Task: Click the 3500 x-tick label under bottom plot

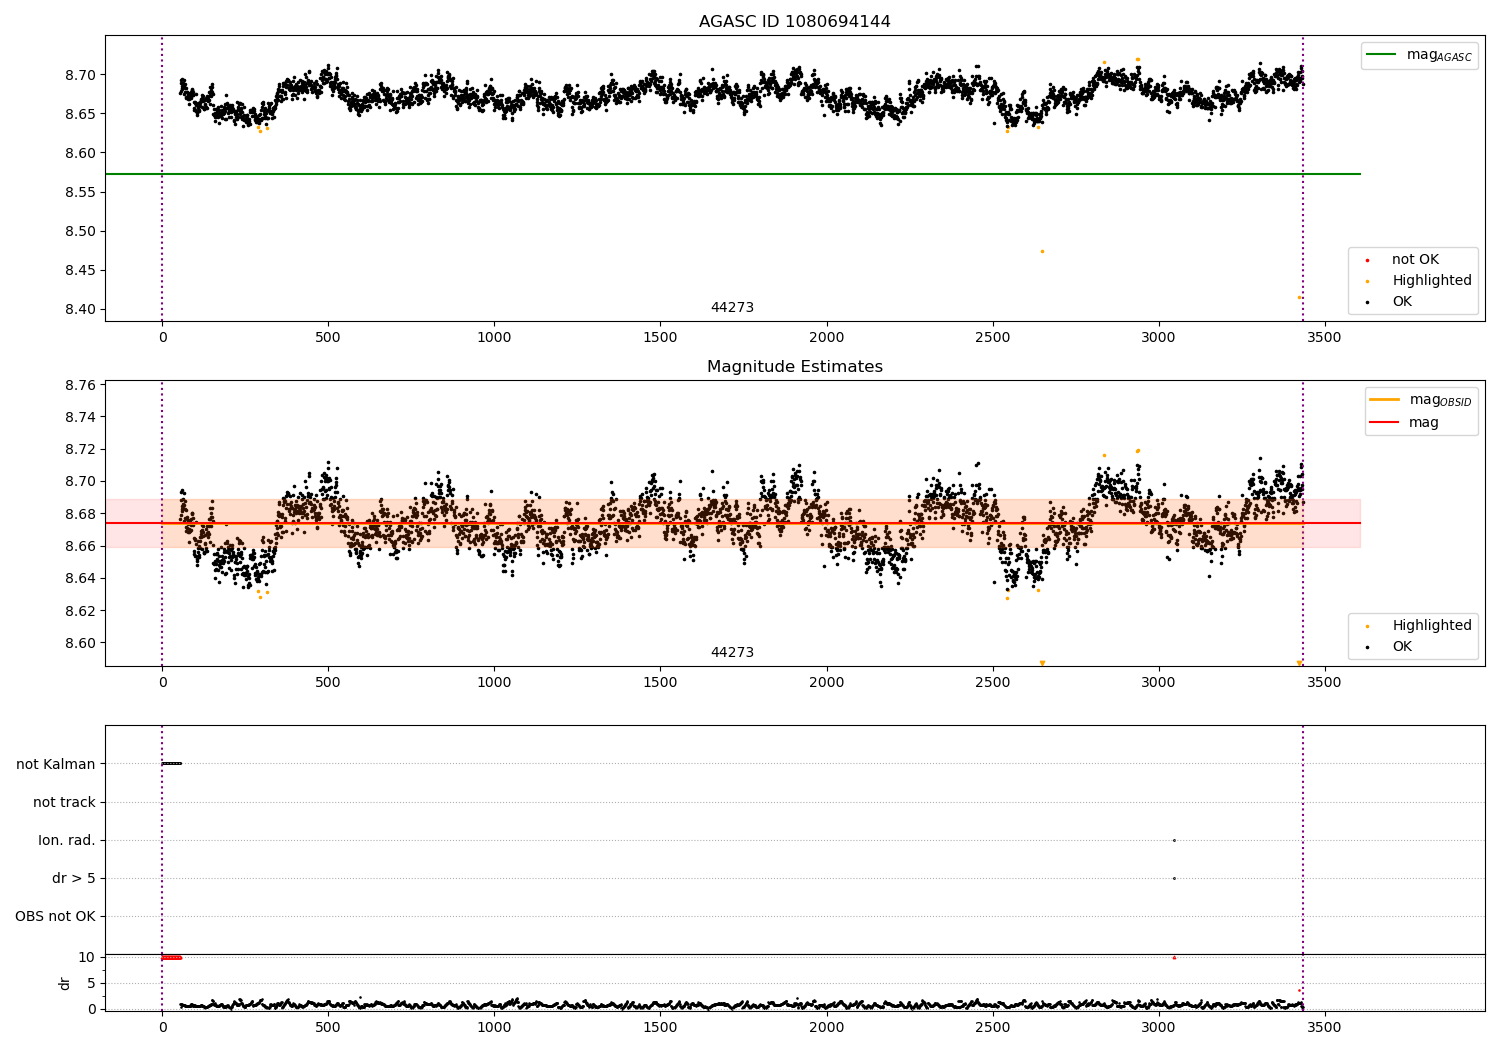Action: coord(1324,1027)
